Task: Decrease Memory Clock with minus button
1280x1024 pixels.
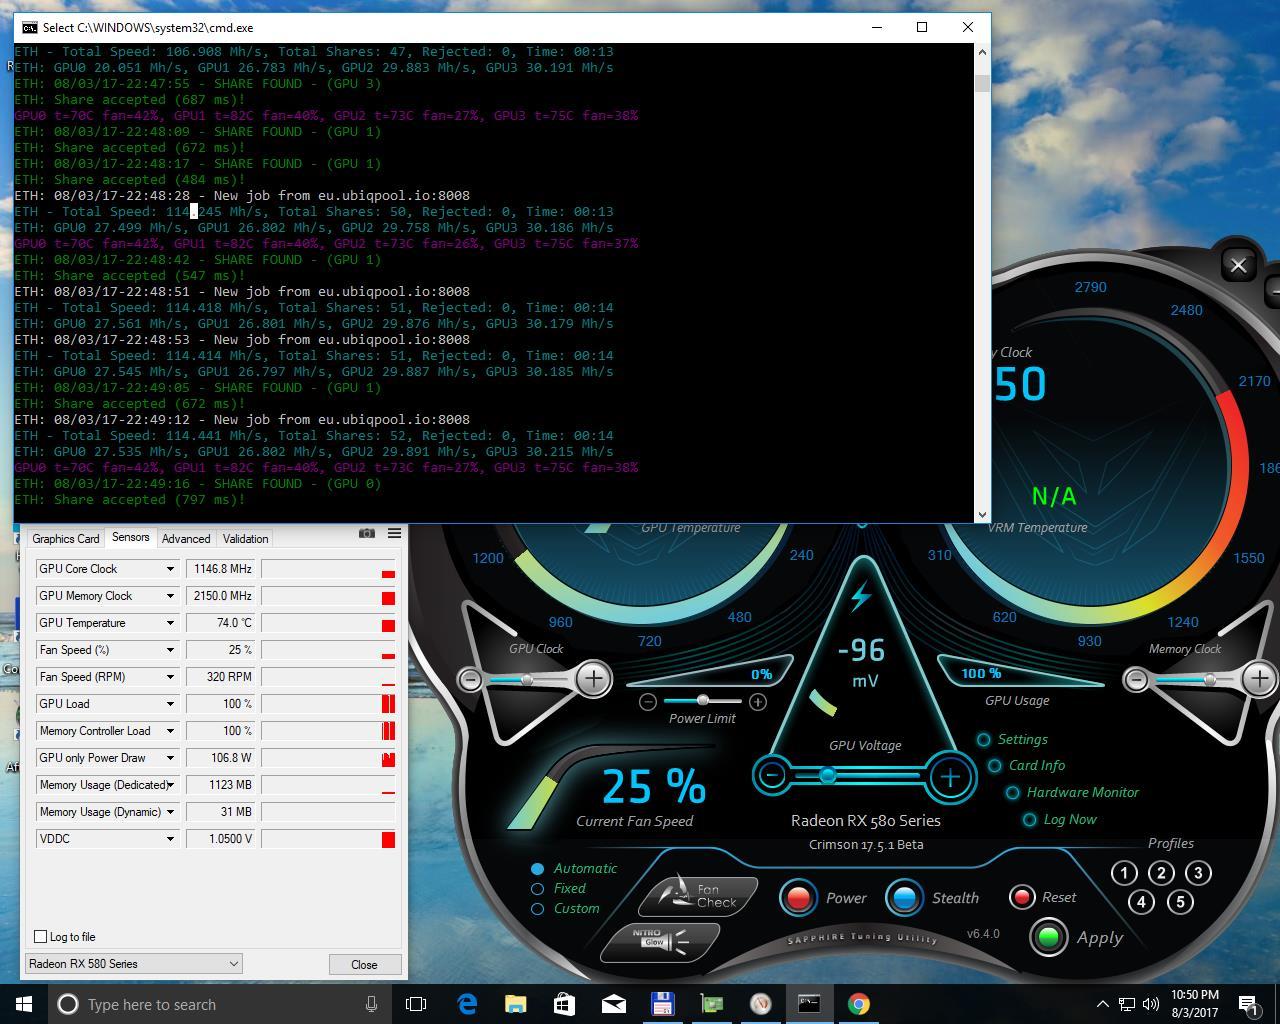Action: 1136,680
